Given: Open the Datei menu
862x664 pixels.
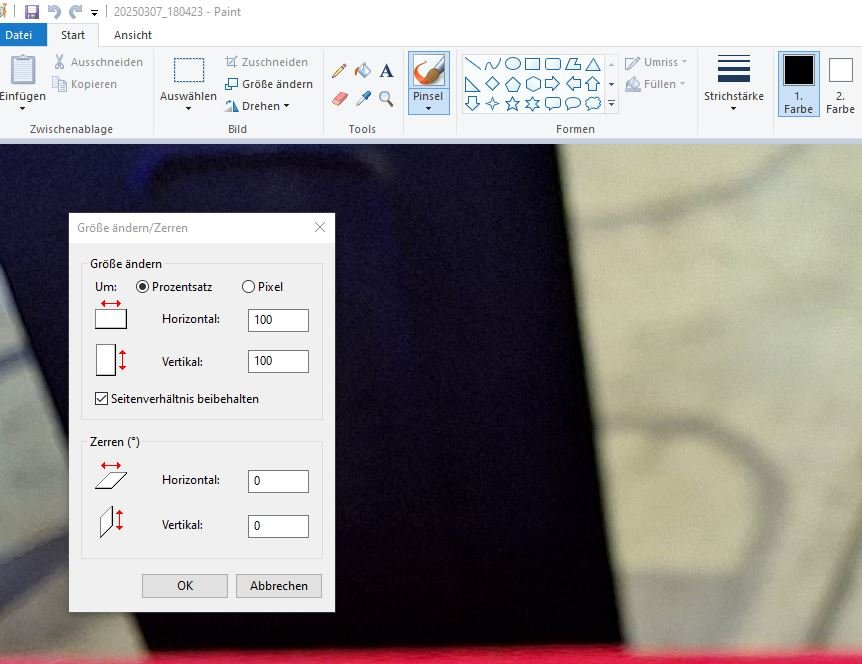Looking at the screenshot, I should [x=19, y=35].
